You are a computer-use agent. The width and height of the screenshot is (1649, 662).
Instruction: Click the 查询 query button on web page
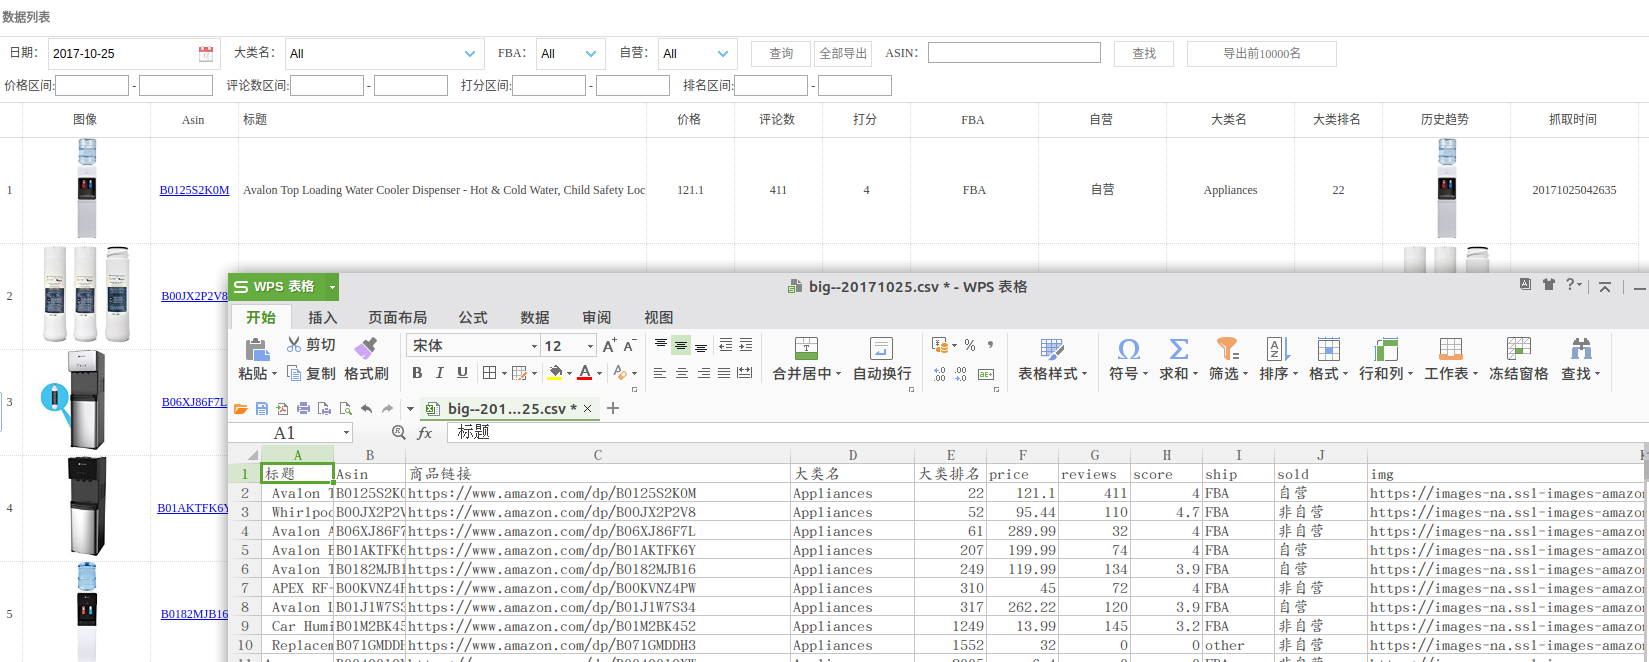pyautogui.click(x=781, y=54)
